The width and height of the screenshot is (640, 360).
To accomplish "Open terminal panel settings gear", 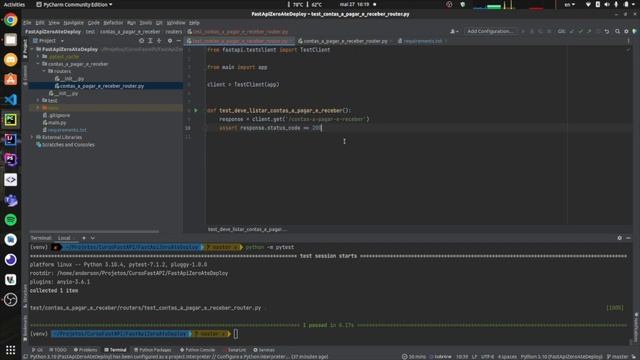I will 620,238.
